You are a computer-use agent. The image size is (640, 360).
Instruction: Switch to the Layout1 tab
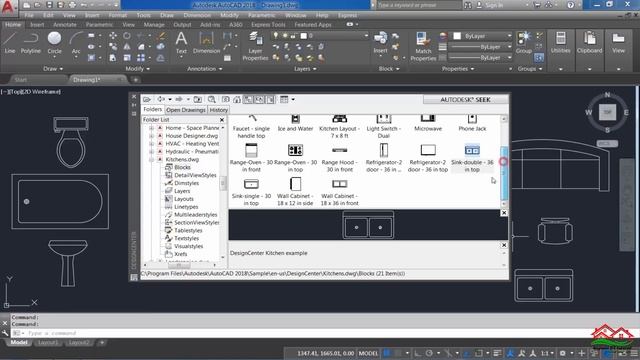point(48,342)
